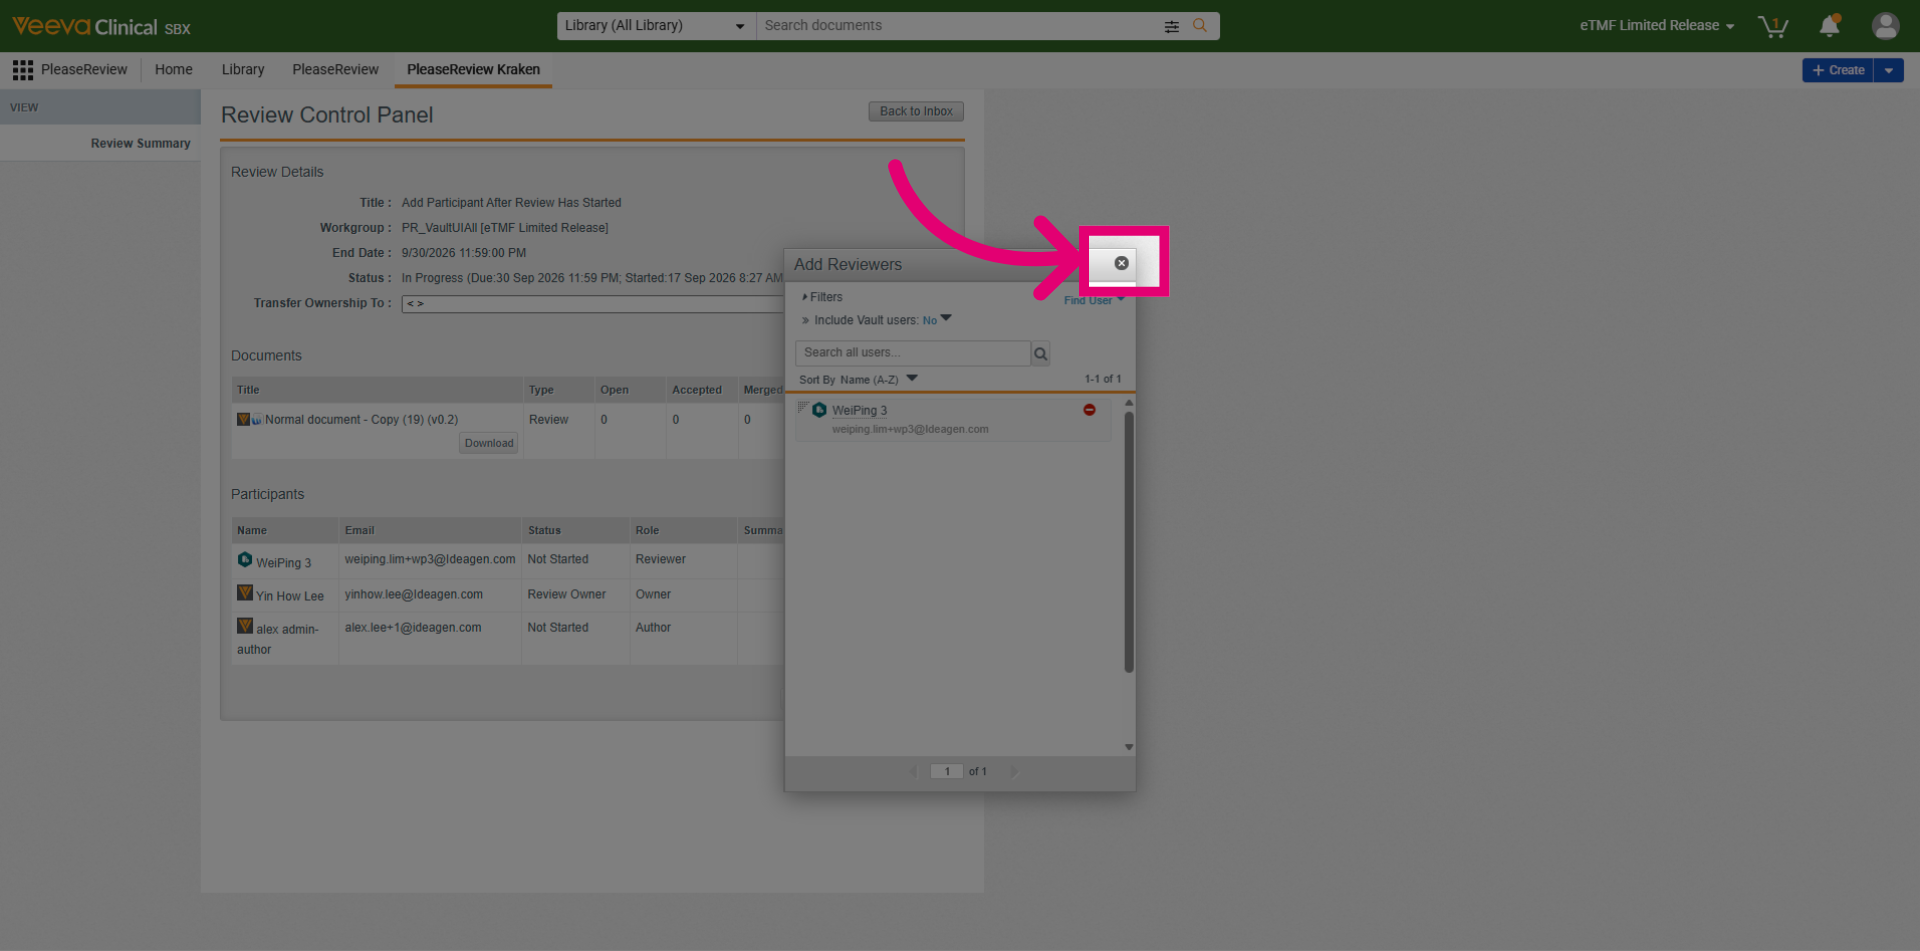Open the Find User dropdown

click(x=1094, y=300)
